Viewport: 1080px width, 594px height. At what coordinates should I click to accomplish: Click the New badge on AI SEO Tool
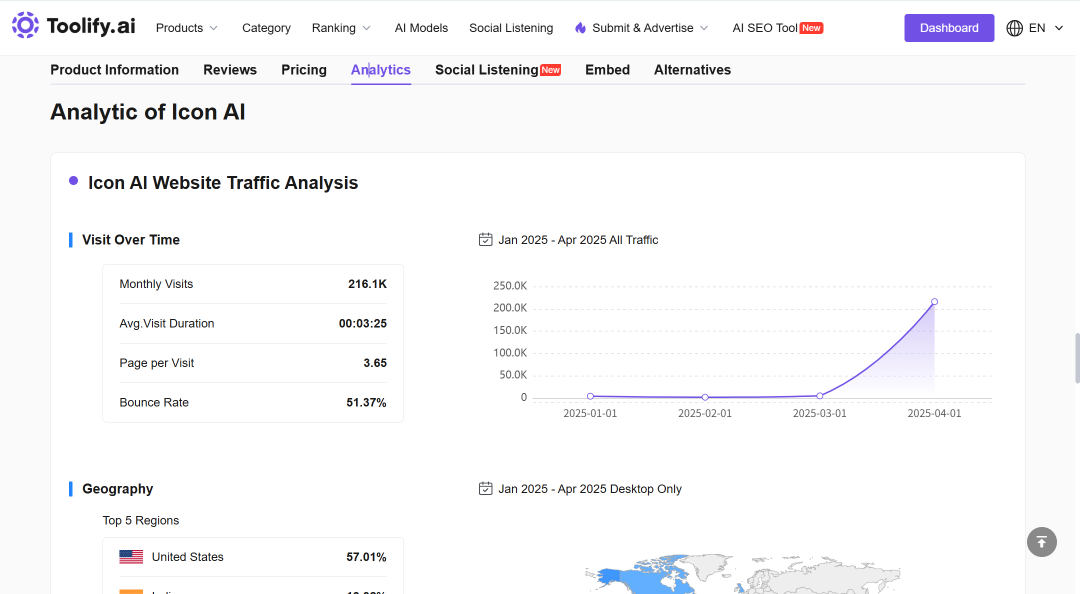pos(811,28)
